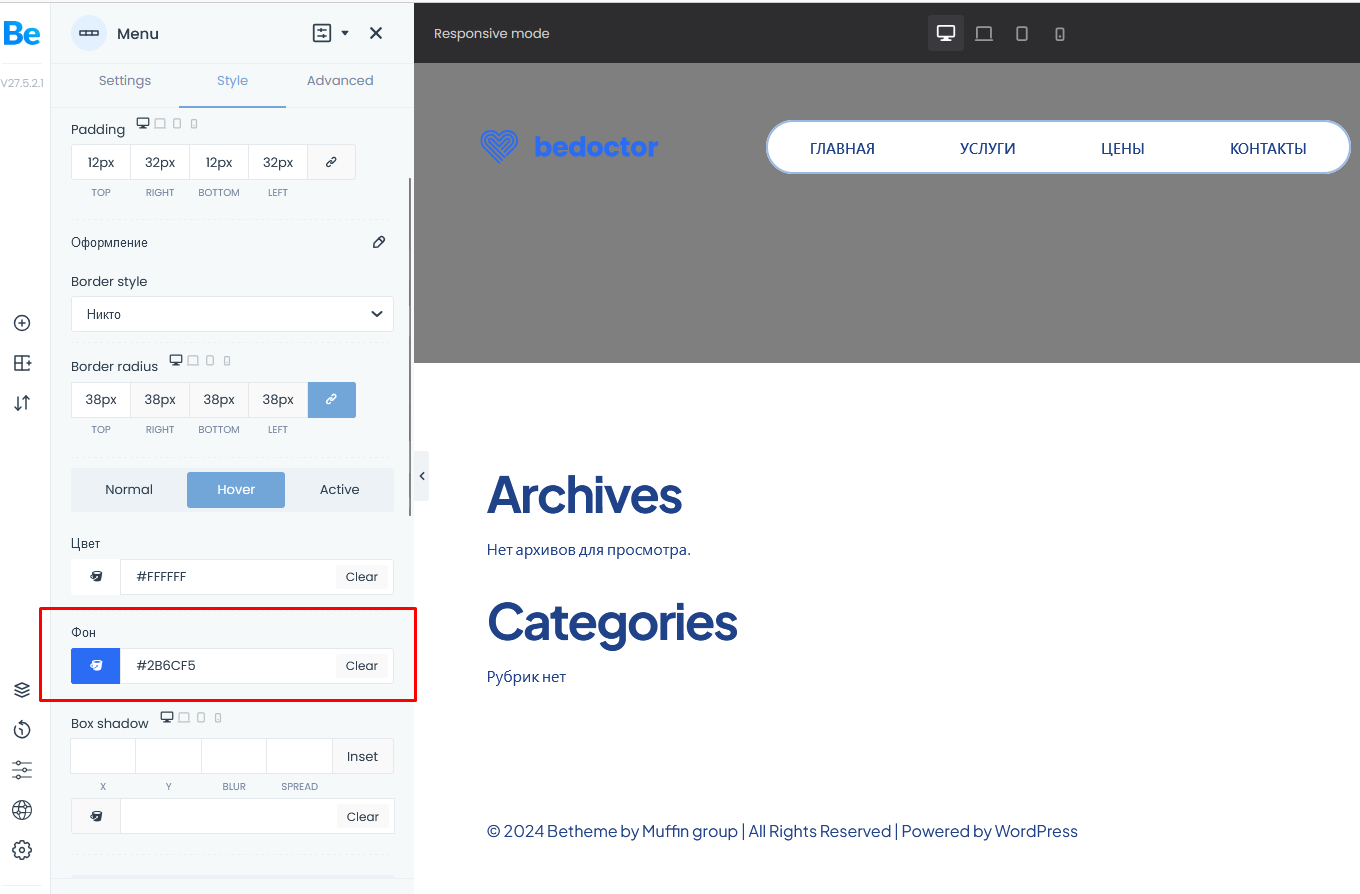Click the add element plus icon in sidebar
This screenshot has height=894, width=1360.
click(x=22, y=323)
